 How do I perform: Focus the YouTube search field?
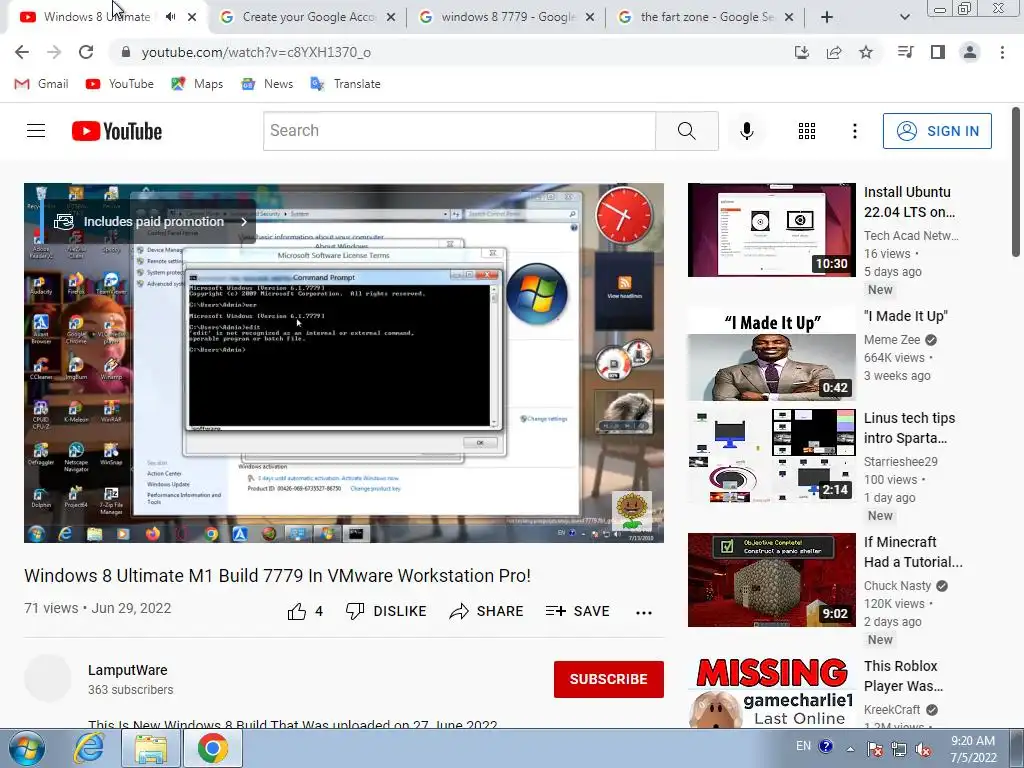(x=459, y=131)
